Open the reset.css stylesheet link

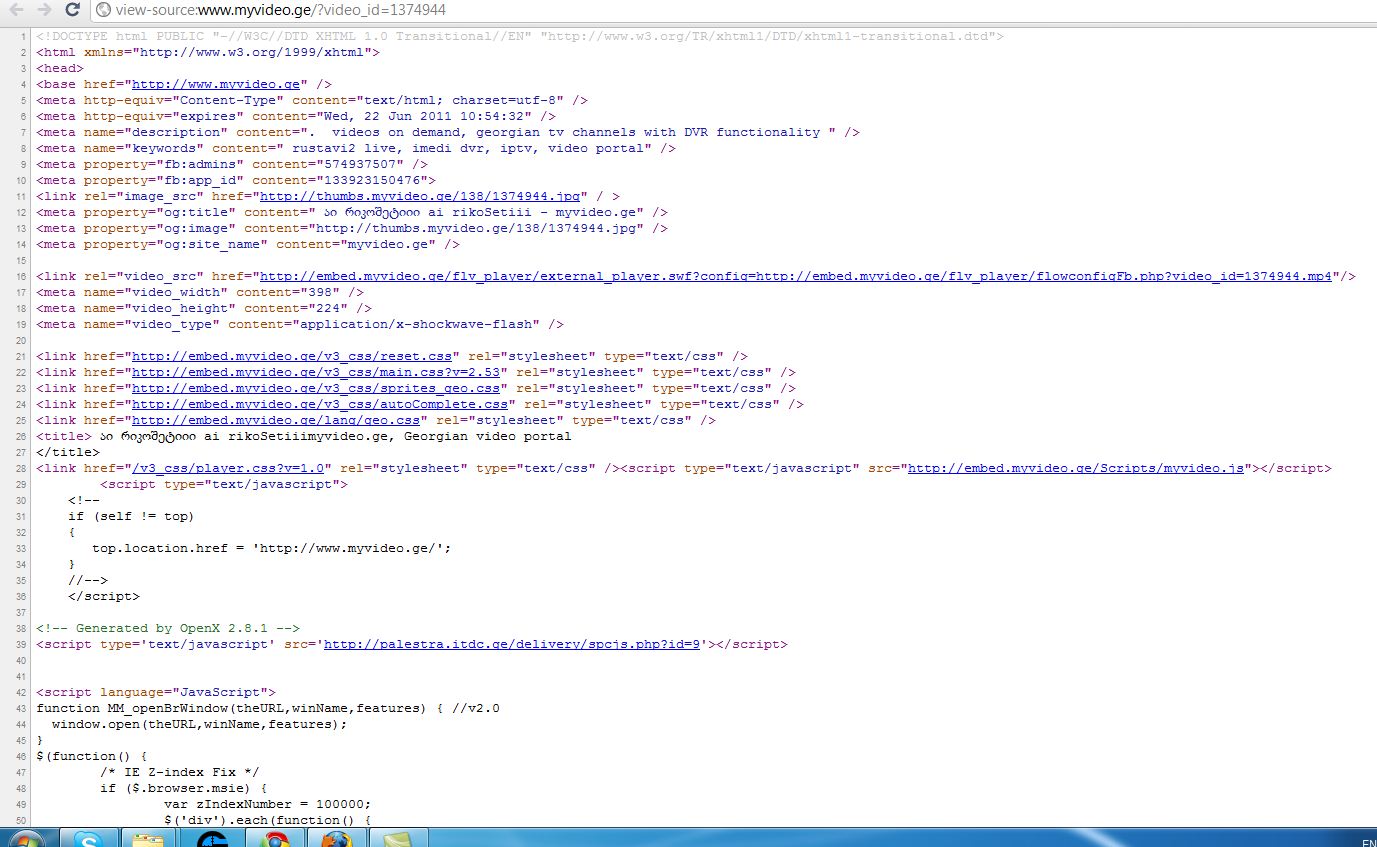(295, 356)
